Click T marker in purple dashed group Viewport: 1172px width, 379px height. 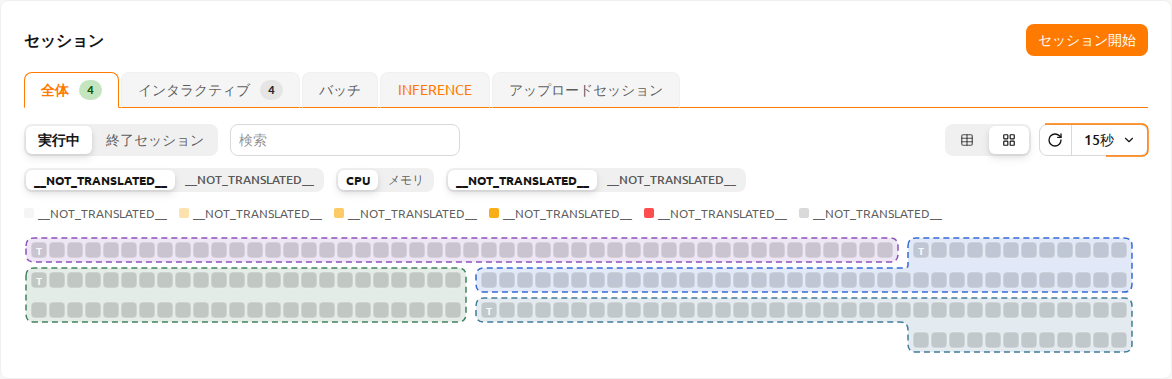point(38,250)
